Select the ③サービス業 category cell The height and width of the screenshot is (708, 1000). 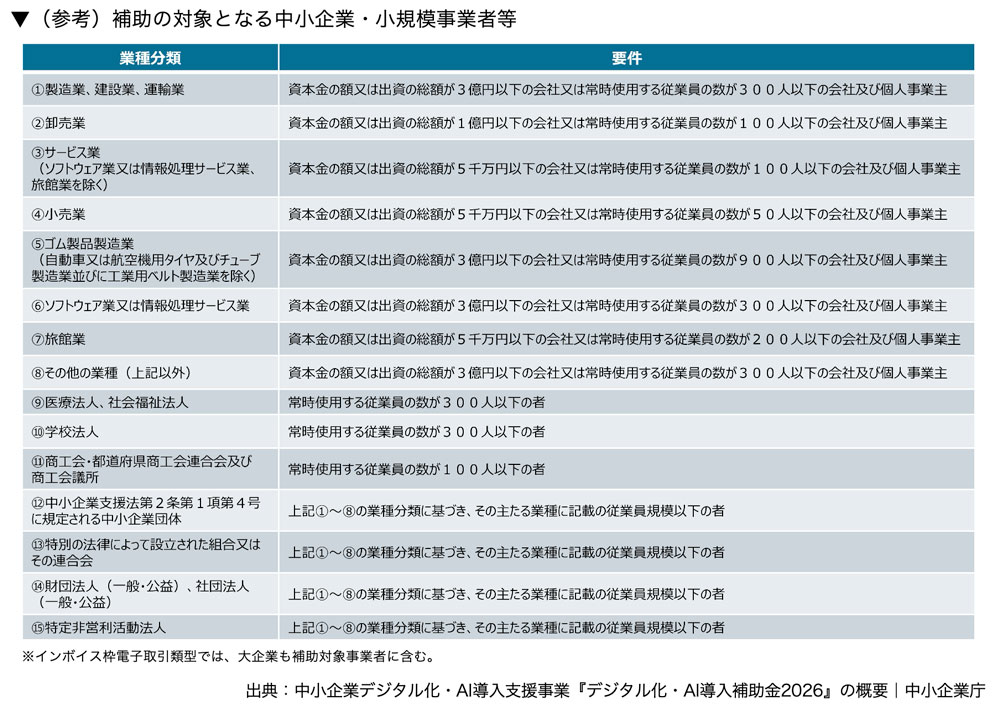(151, 168)
